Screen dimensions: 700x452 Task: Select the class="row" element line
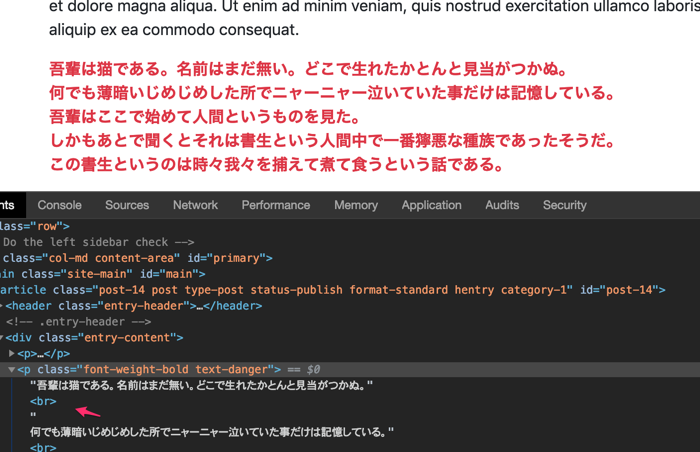tap(350, 226)
